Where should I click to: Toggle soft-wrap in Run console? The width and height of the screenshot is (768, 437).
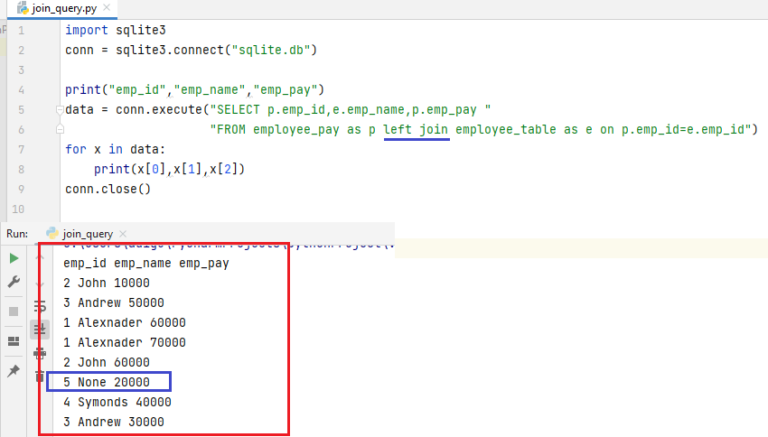(x=40, y=307)
